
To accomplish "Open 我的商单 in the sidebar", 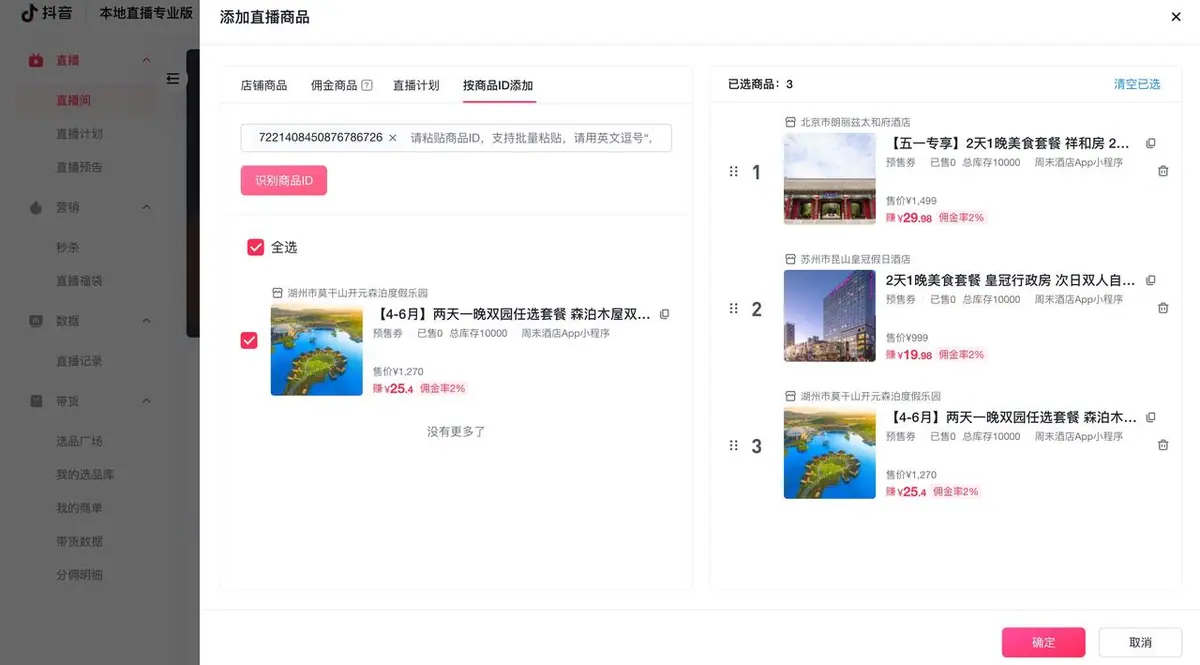I will tap(79, 508).
